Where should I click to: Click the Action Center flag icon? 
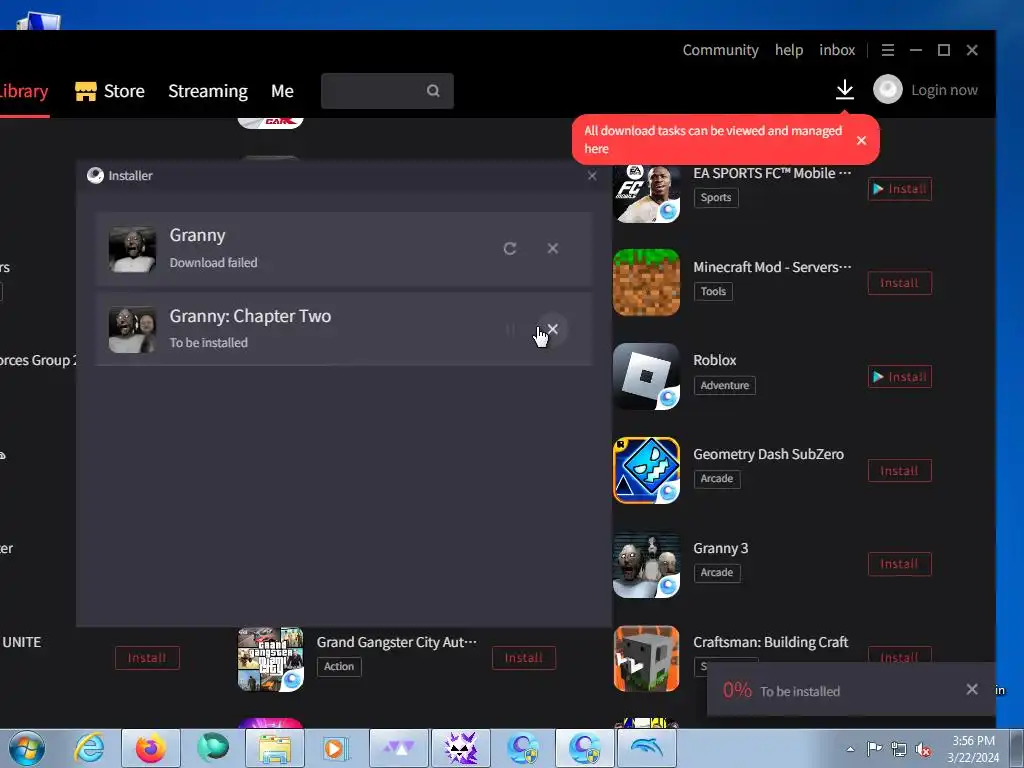coord(874,749)
